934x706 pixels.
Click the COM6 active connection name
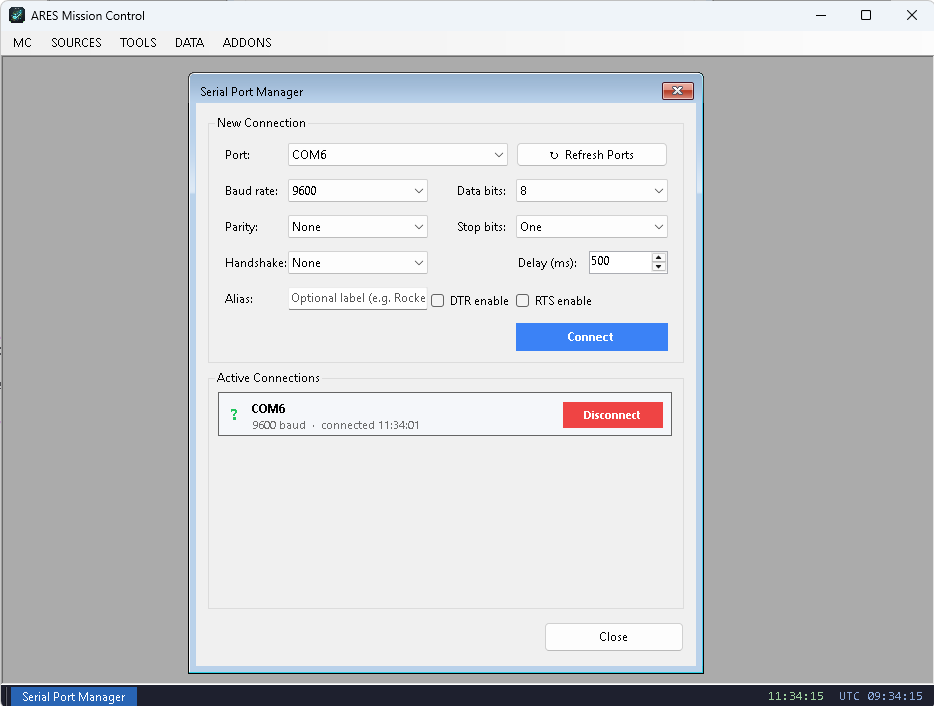point(268,409)
